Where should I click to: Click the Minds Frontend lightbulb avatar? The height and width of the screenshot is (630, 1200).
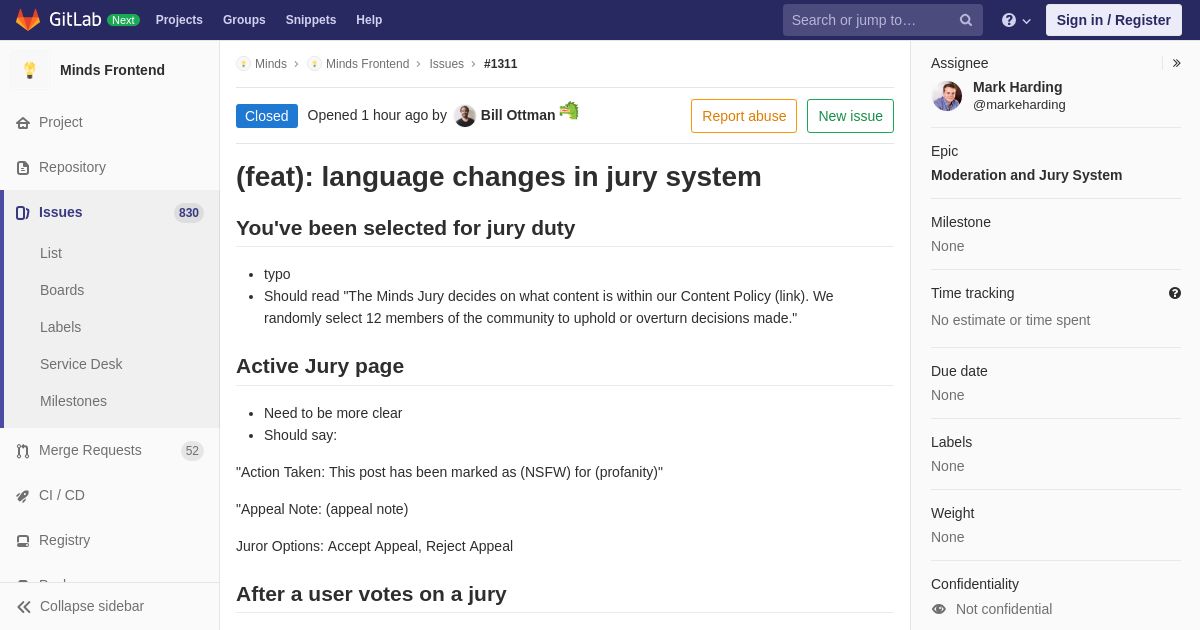(x=30, y=70)
